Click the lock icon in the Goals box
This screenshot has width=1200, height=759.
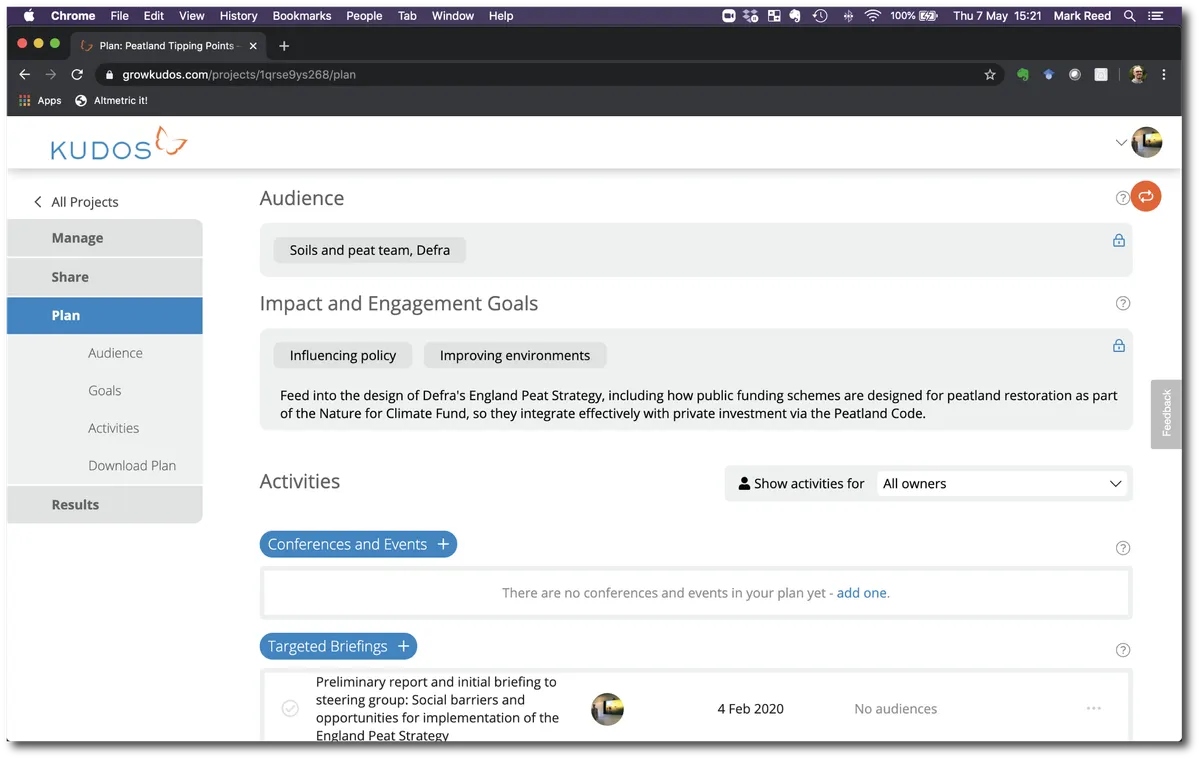point(1119,346)
